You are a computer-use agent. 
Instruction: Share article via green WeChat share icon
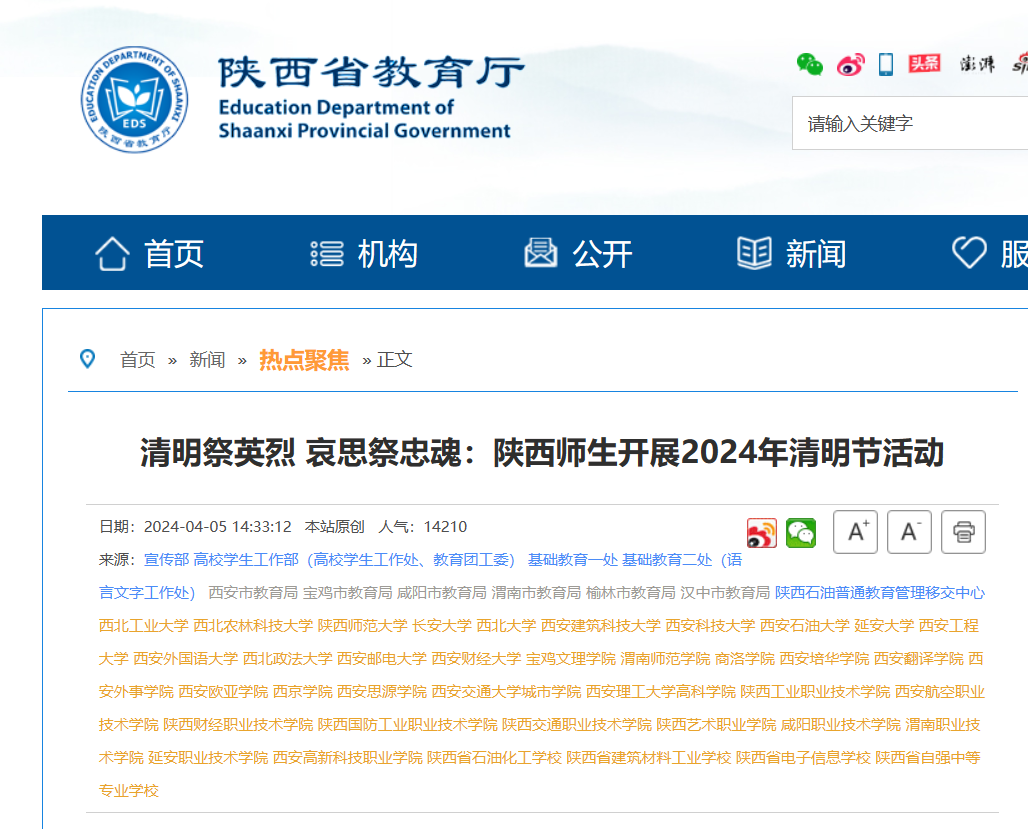click(801, 533)
